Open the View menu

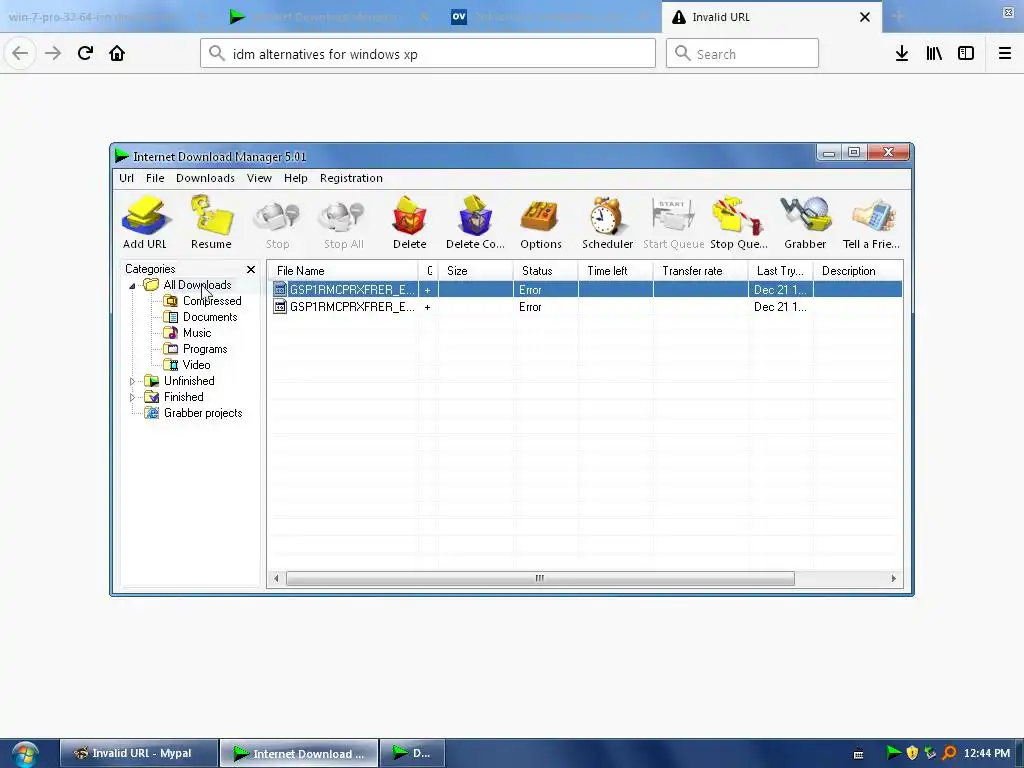point(259,178)
